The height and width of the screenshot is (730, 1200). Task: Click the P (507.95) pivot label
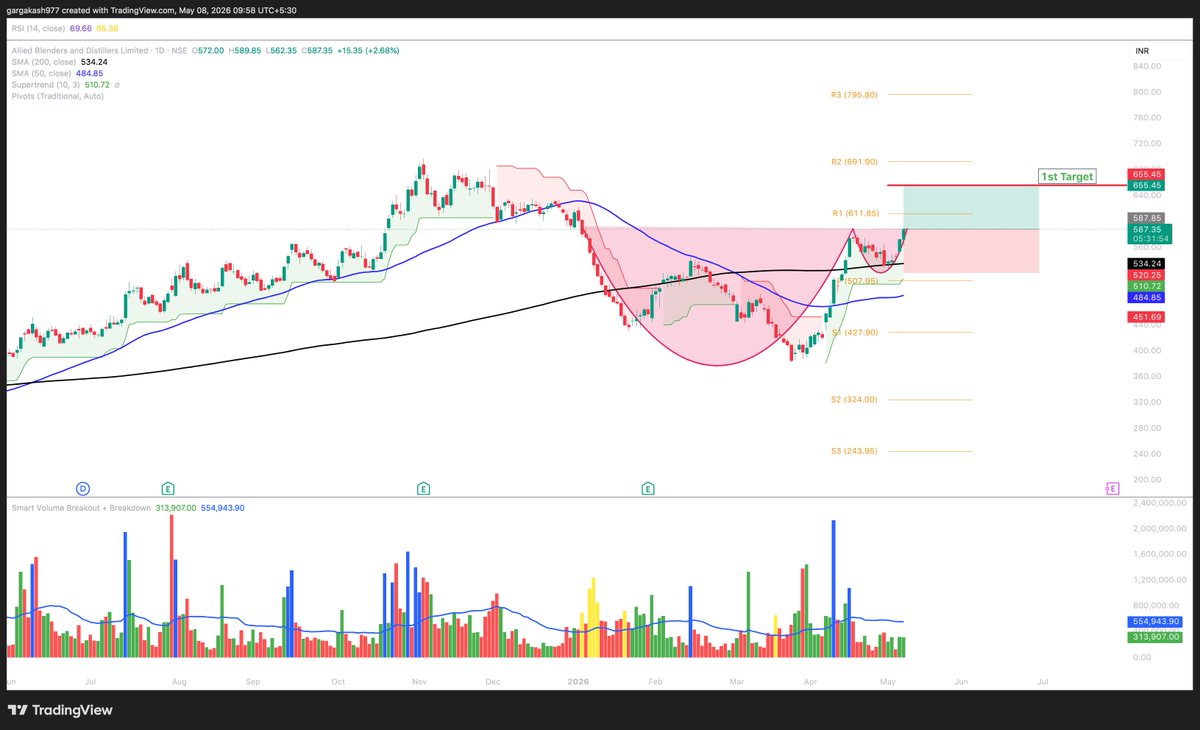[x=856, y=281]
